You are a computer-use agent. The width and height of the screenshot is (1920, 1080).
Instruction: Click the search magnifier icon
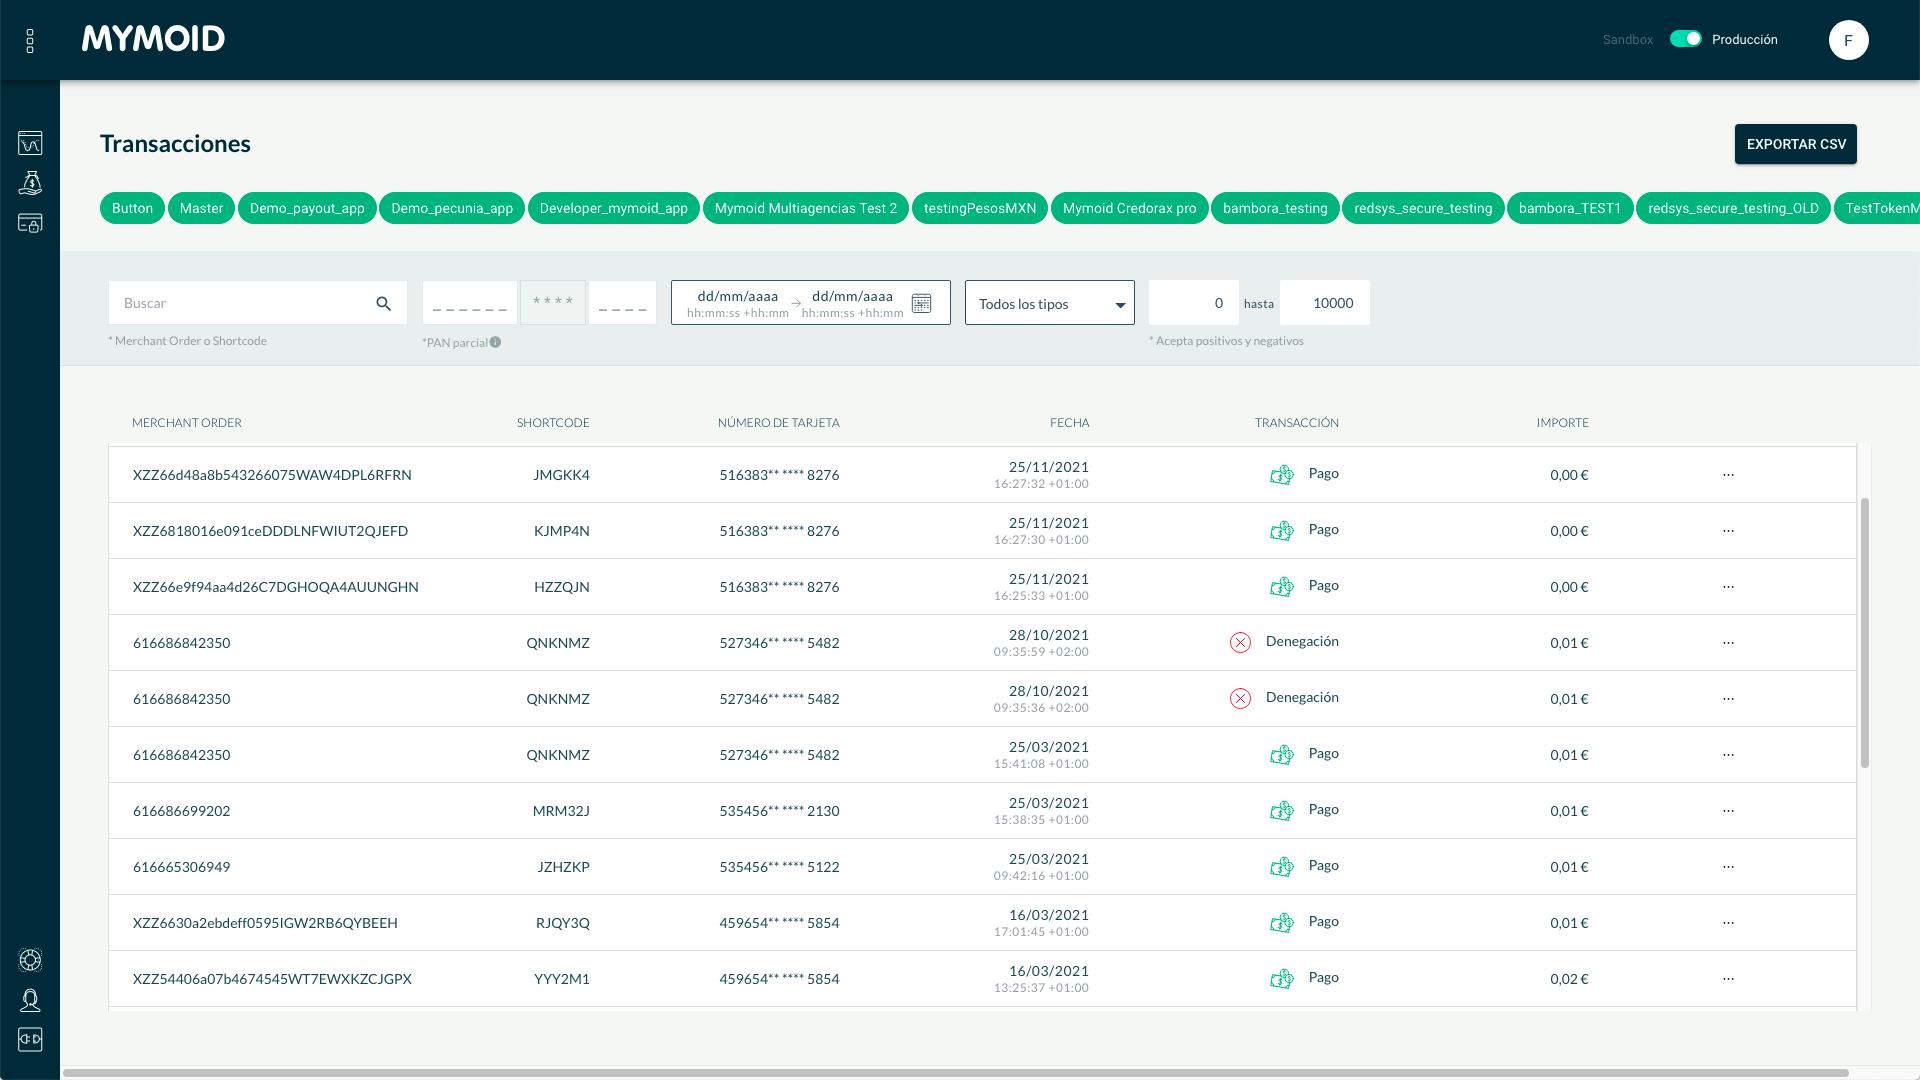point(384,303)
